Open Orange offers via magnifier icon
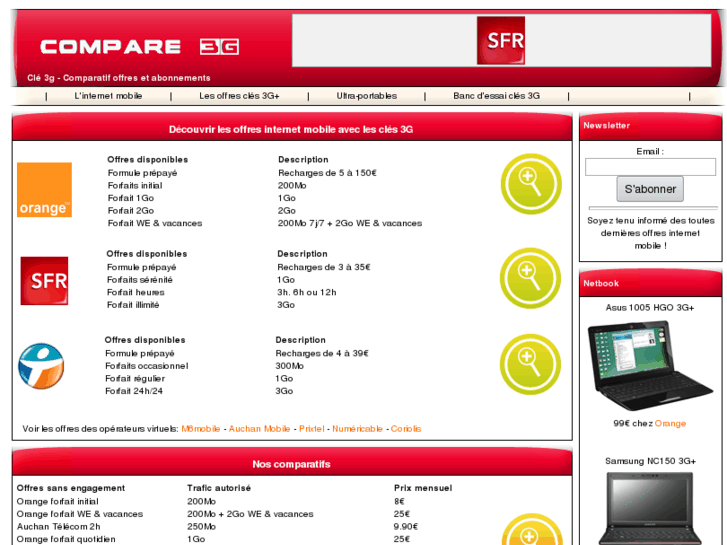727x545 pixels. pyautogui.click(x=531, y=184)
